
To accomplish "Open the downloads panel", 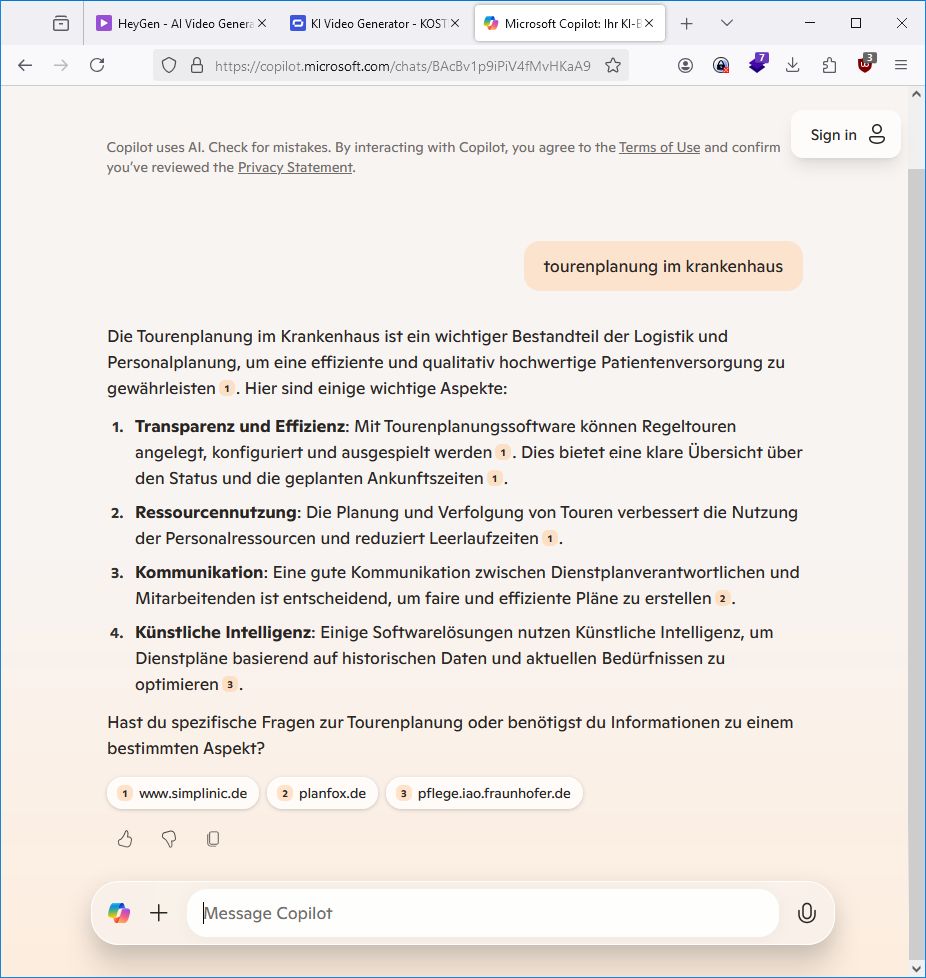I will click(x=793, y=65).
